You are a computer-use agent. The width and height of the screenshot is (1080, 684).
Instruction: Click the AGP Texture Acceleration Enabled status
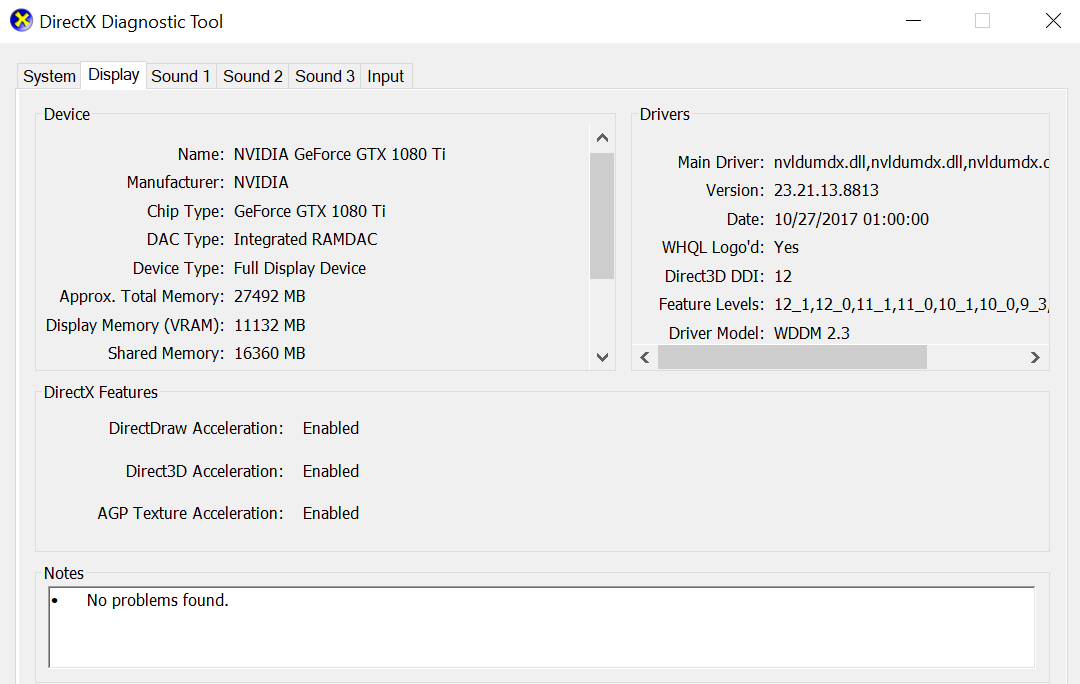(331, 513)
